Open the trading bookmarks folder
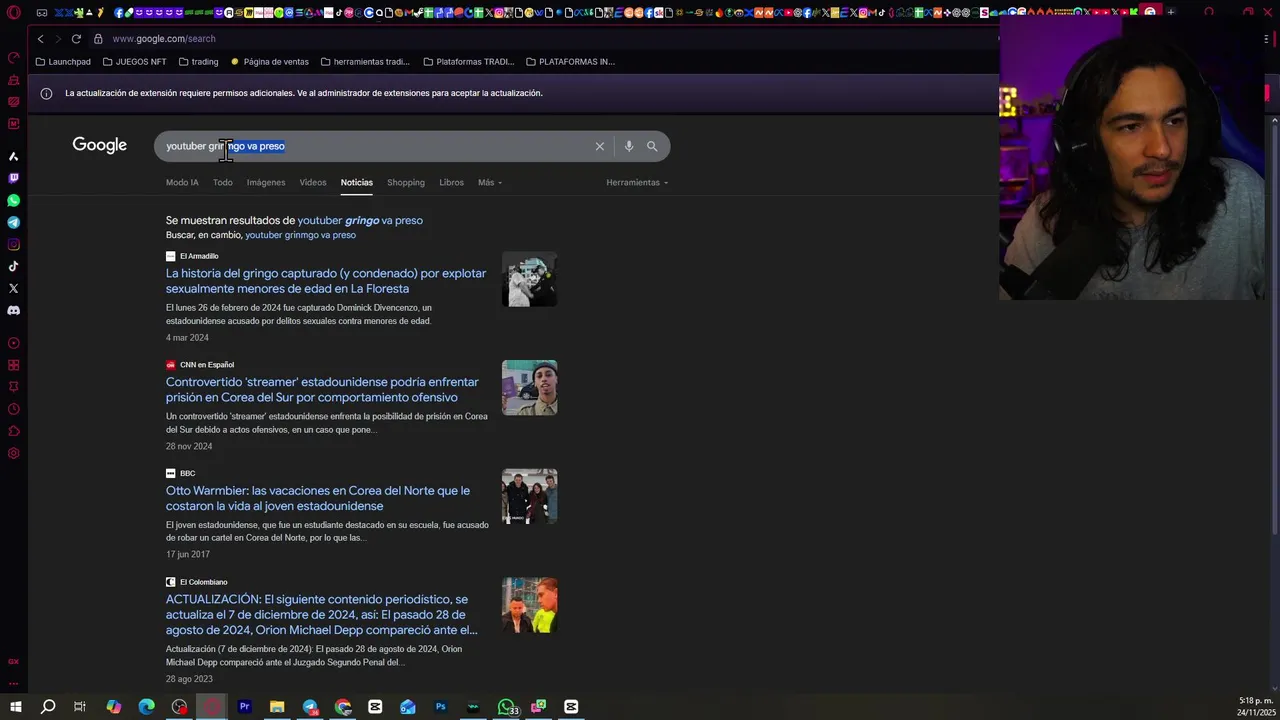The image size is (1280, 720). (x=198, y=62)
